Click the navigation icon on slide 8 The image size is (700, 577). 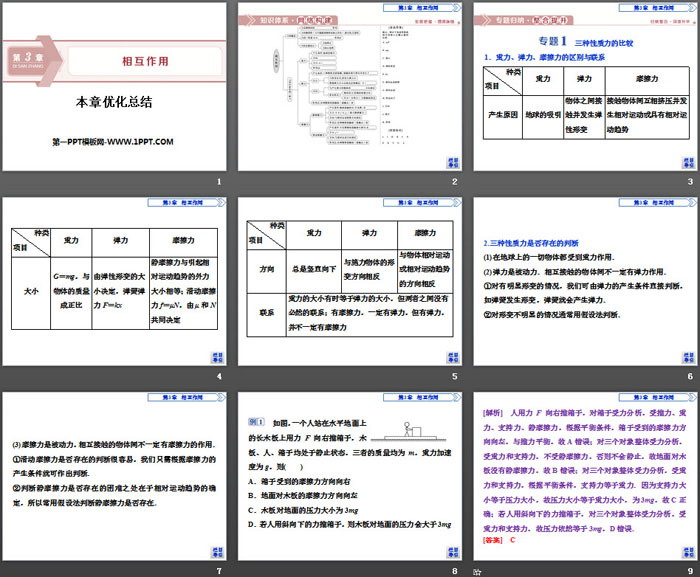451,551
